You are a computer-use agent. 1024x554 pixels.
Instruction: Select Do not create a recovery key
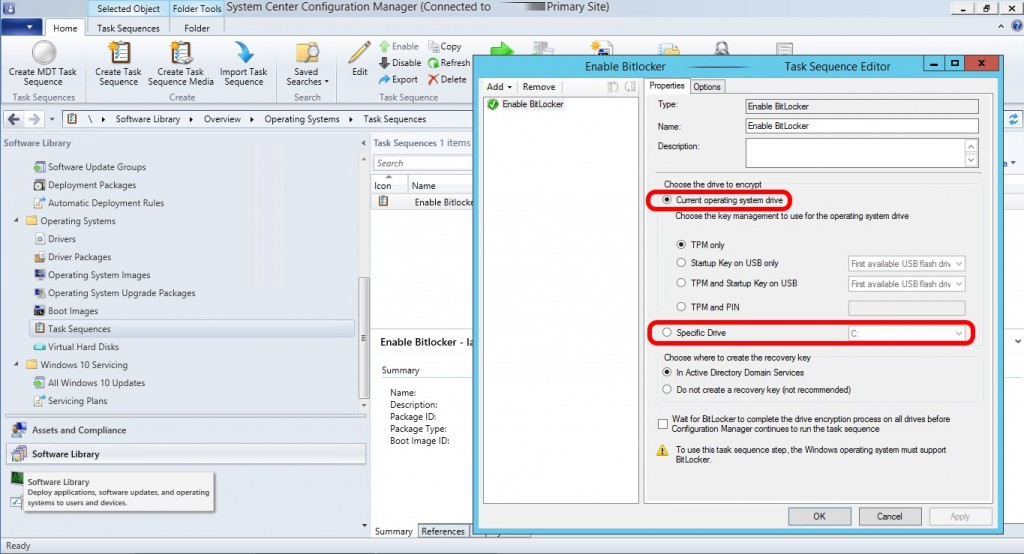click(x=666, y=389)
